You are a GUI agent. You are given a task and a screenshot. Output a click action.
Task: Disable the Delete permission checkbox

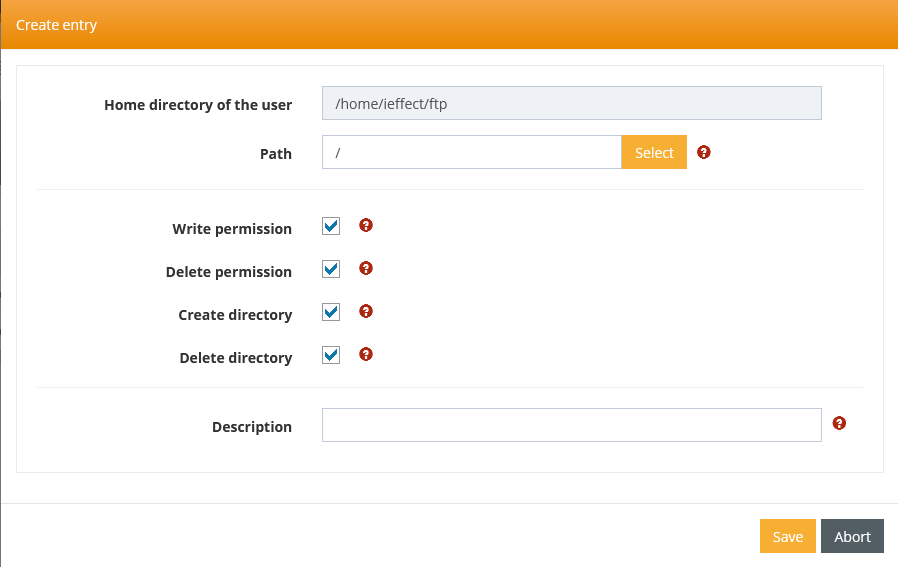pos(331,270)
